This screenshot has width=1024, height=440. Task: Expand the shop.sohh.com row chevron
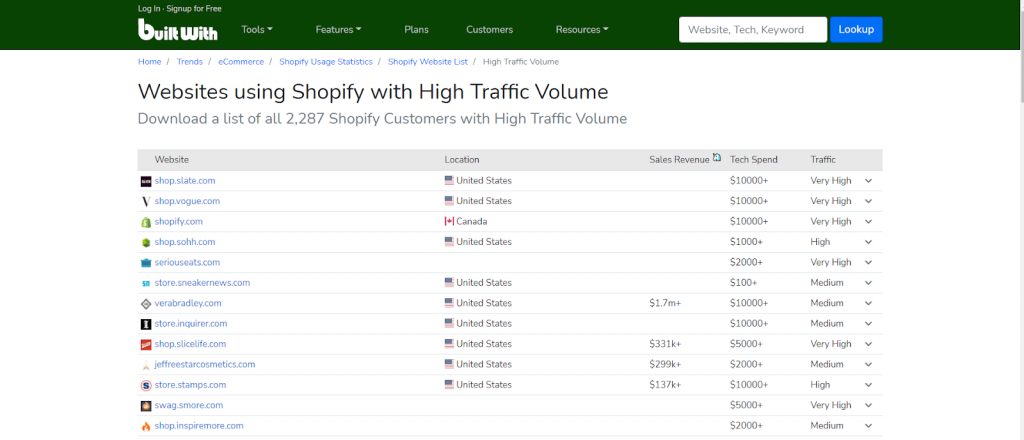[x=869, y=242]
